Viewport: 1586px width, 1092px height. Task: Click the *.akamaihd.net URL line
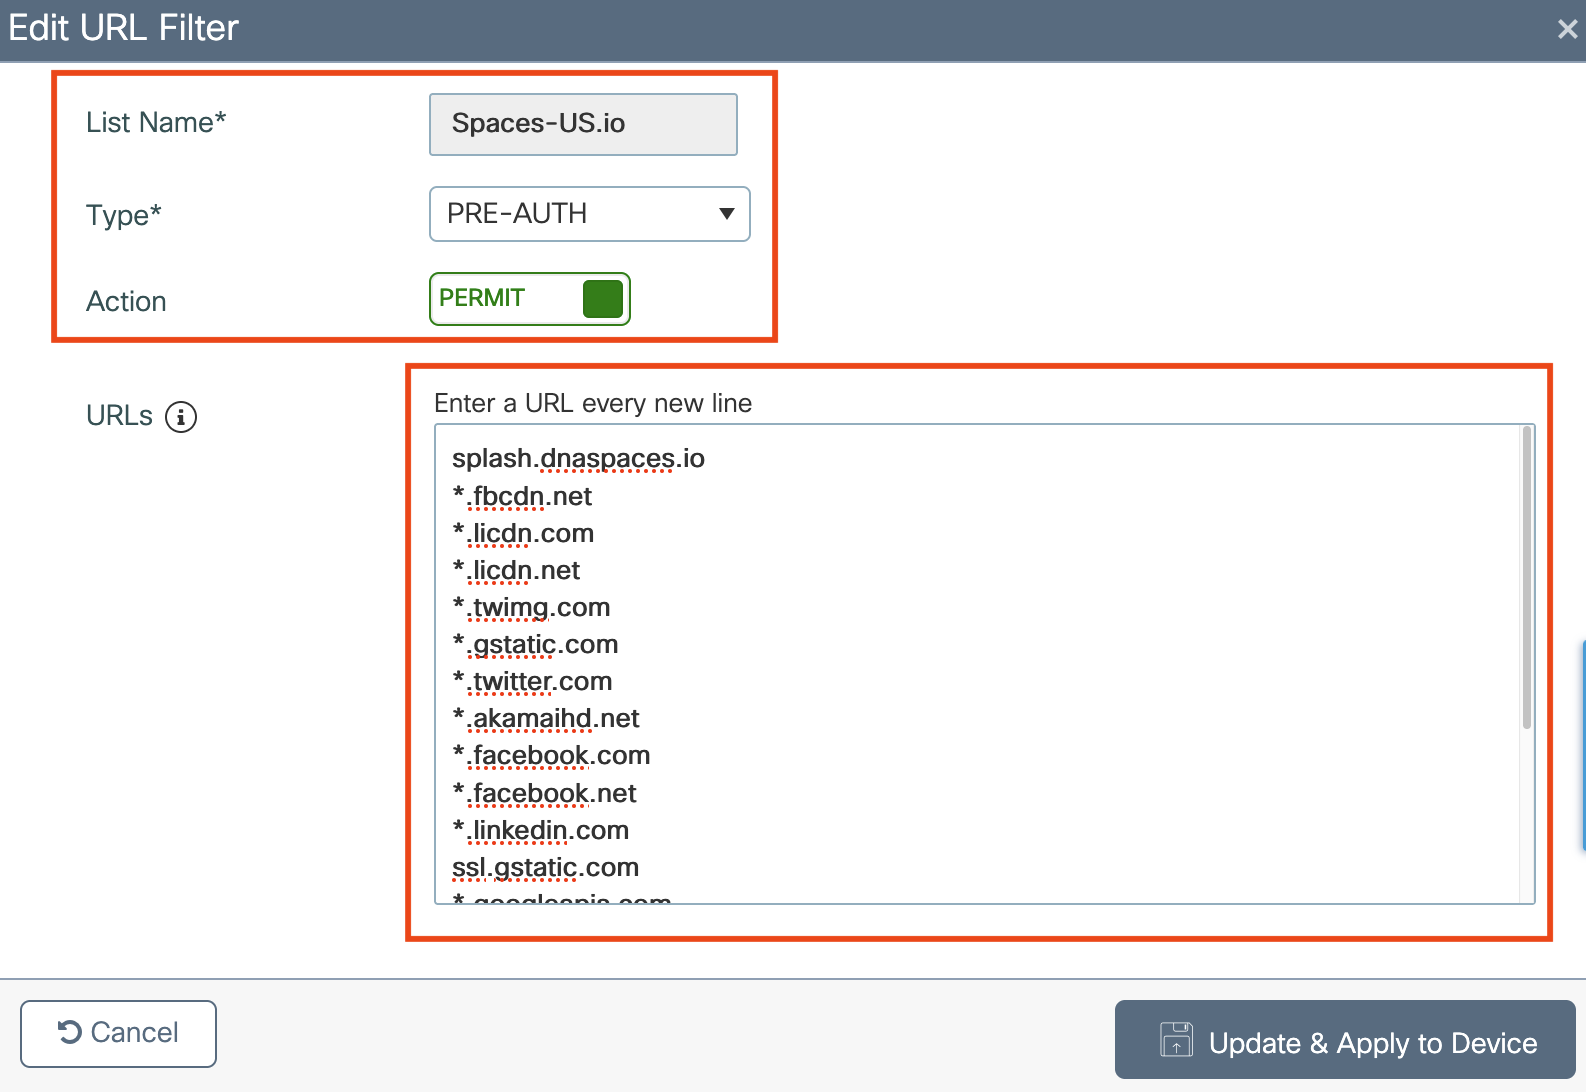546,718
